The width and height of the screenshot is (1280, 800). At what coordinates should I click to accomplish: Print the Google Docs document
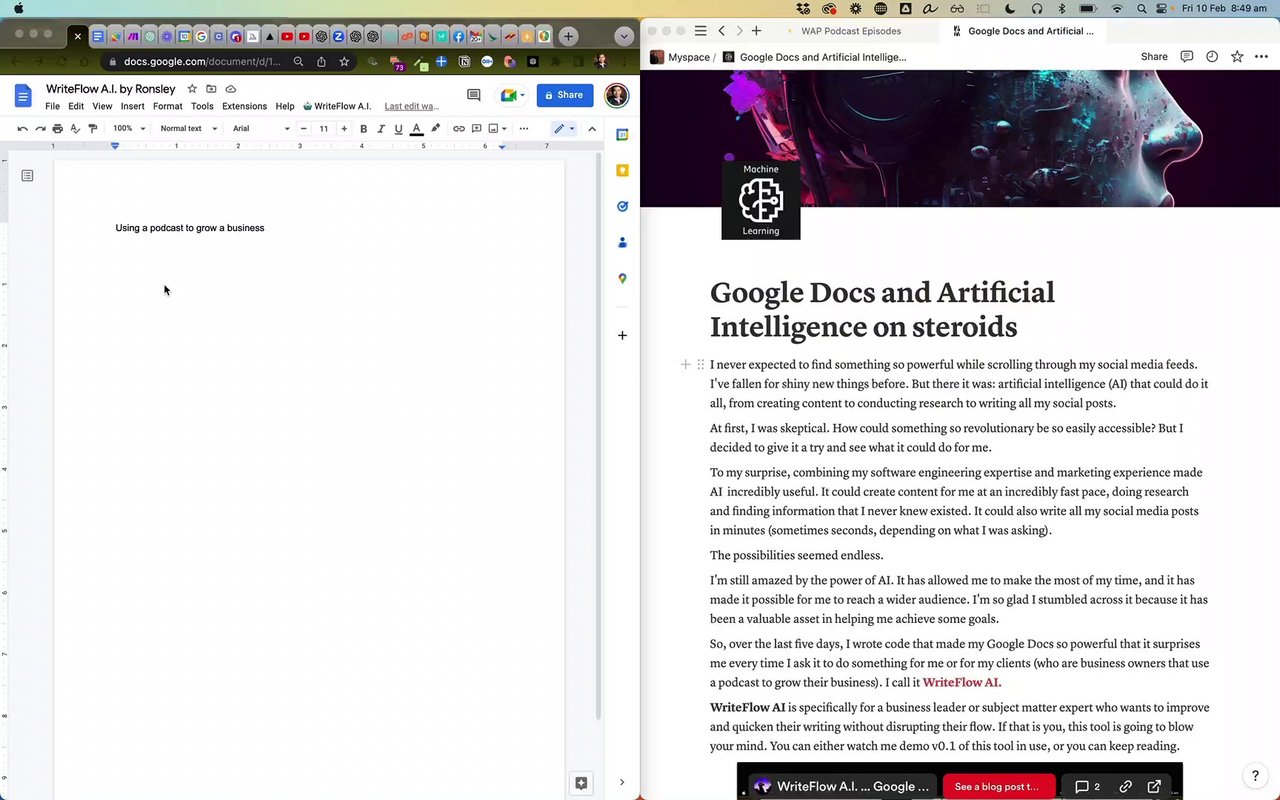(57, 128)
